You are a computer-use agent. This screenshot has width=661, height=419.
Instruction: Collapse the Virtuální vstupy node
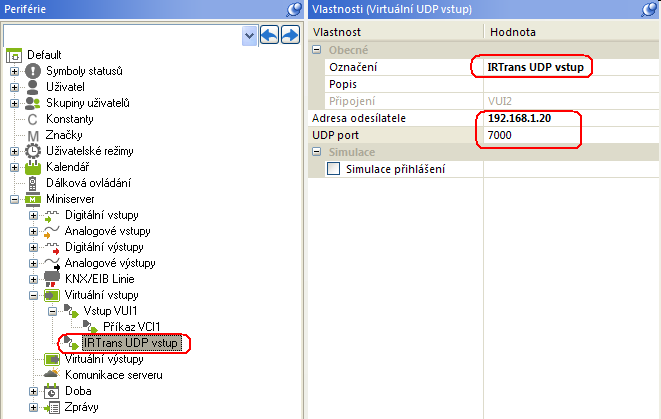33,295
